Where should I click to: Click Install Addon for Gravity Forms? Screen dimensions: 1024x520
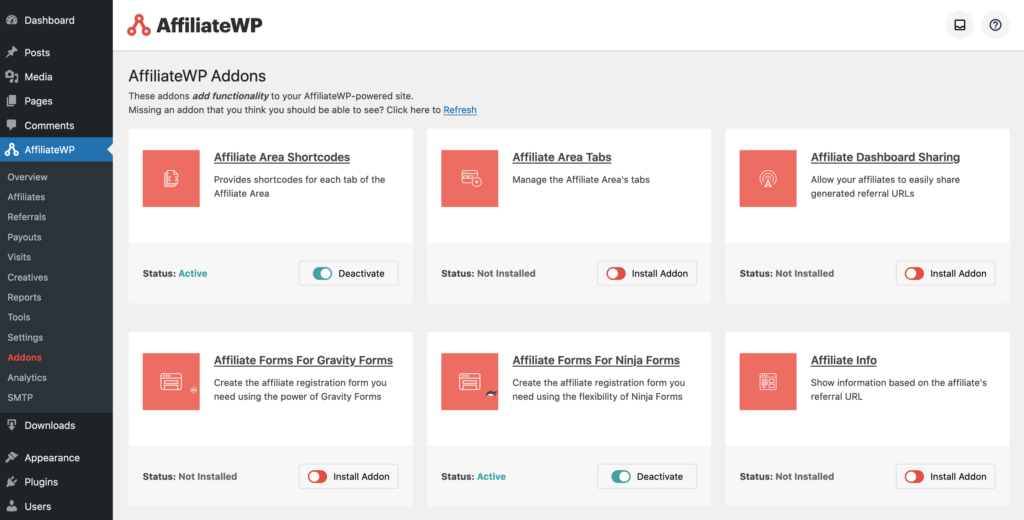pos(349,477)
